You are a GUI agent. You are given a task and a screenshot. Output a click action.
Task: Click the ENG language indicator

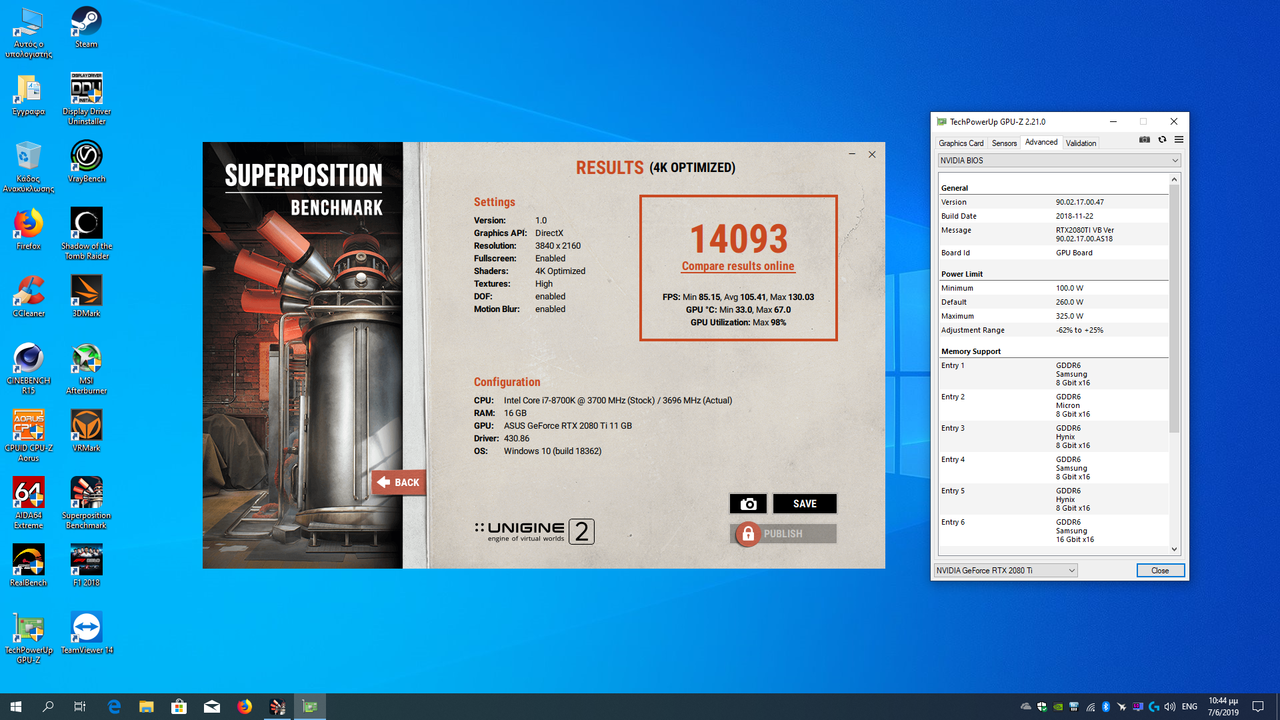1190,707
